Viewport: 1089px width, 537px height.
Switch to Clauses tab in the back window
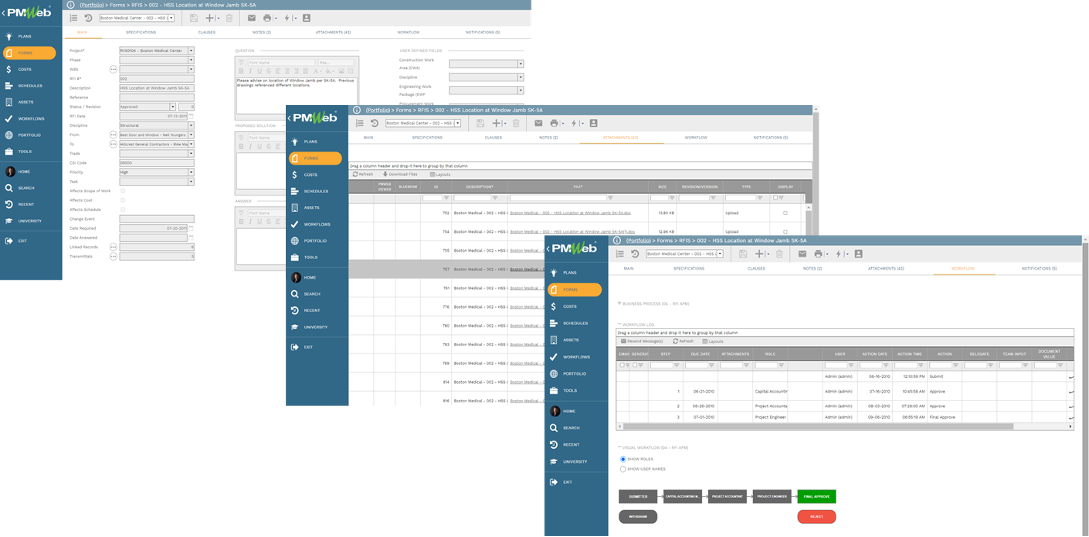tap(206, 32)
